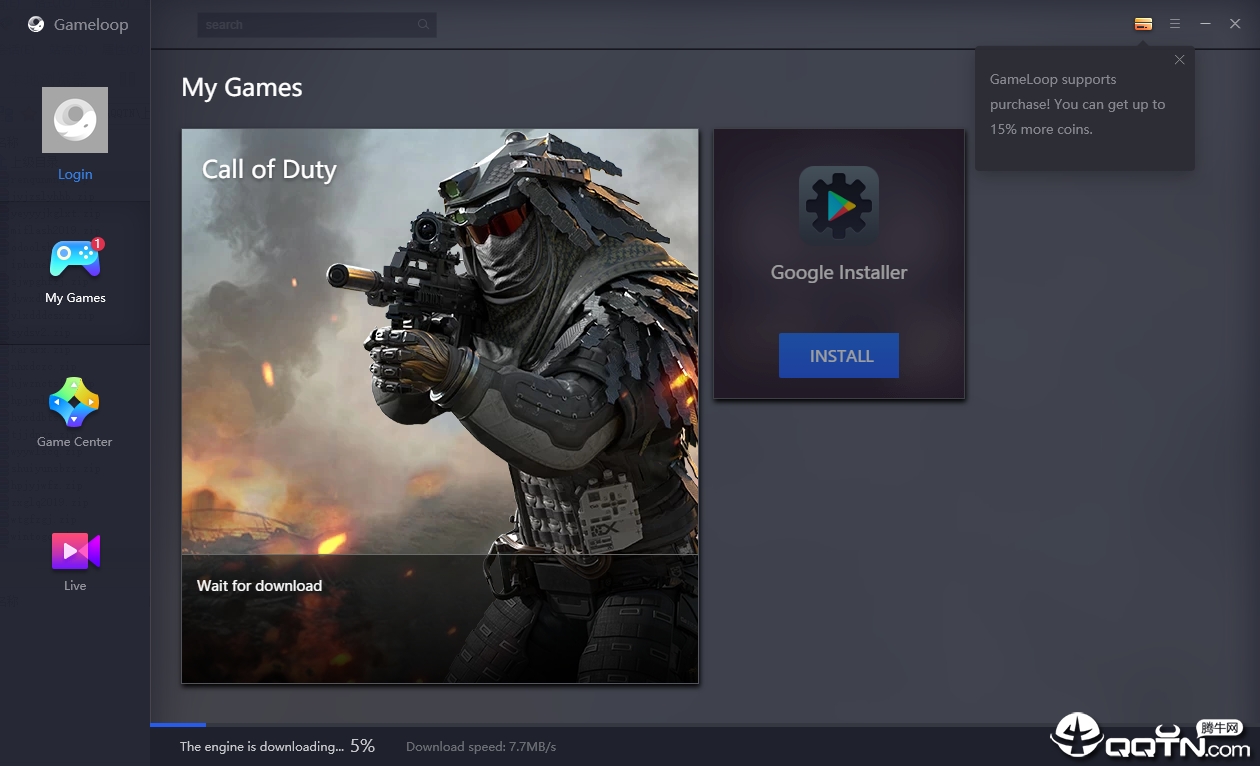The image size is (1260, 766).
Task: Close the Gameloop window
Action: pyautogui.click(x=1235, y=24)
